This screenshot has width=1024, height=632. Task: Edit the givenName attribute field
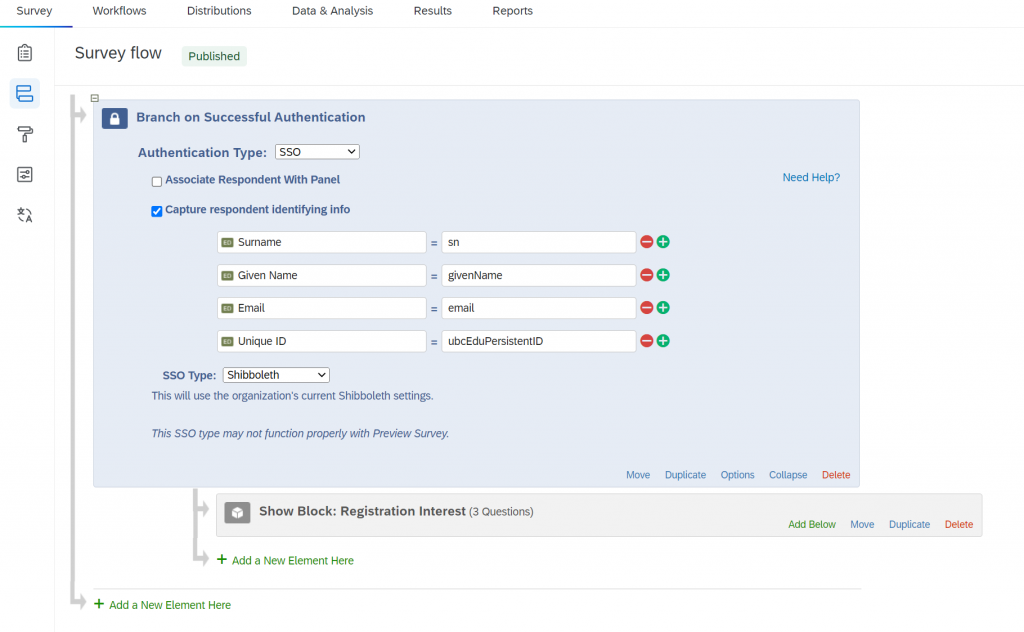coord(539,276)
